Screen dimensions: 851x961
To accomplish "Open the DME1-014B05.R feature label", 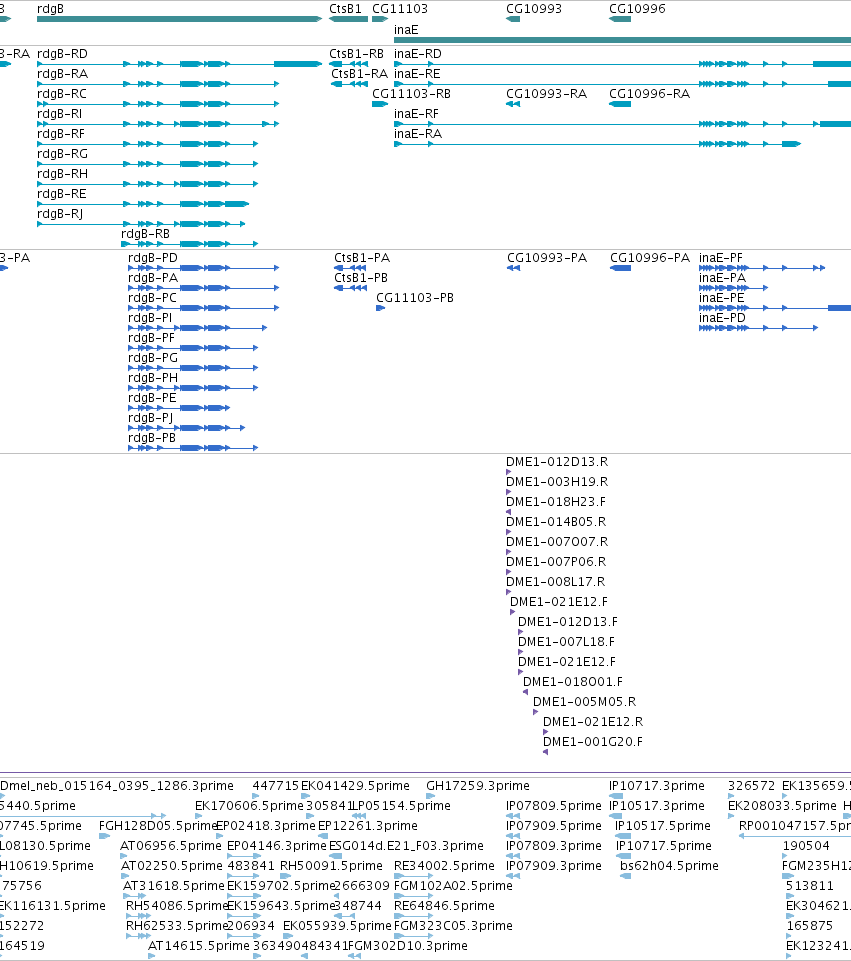I will click(x=556, y=522).
